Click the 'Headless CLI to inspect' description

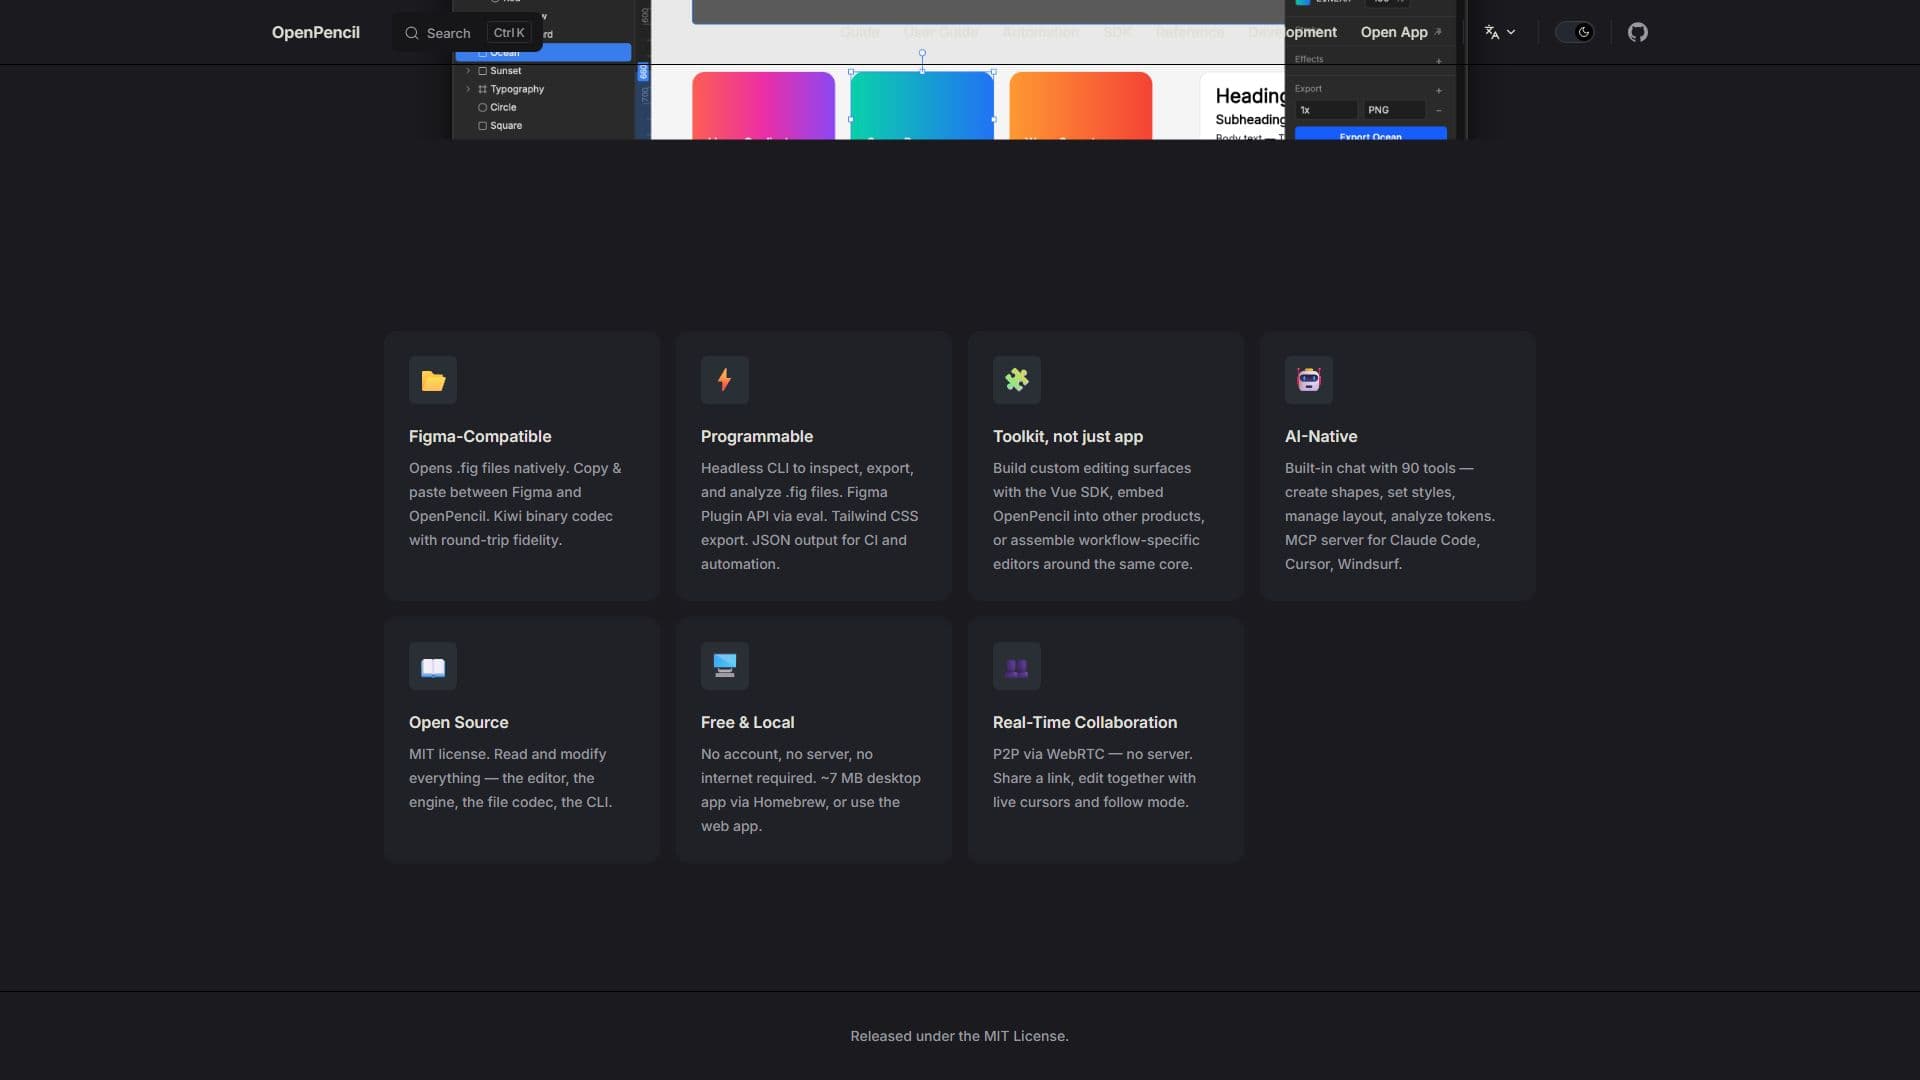[809, 516]
